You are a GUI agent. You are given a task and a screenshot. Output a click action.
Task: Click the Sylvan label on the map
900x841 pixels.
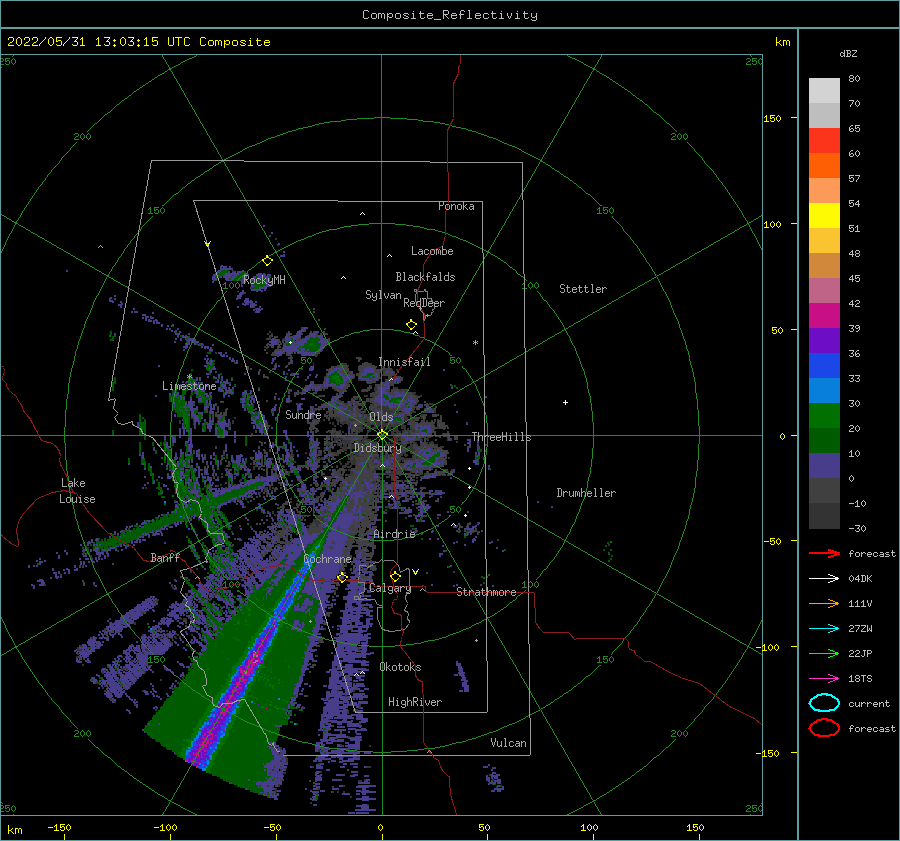coord(383,295)
